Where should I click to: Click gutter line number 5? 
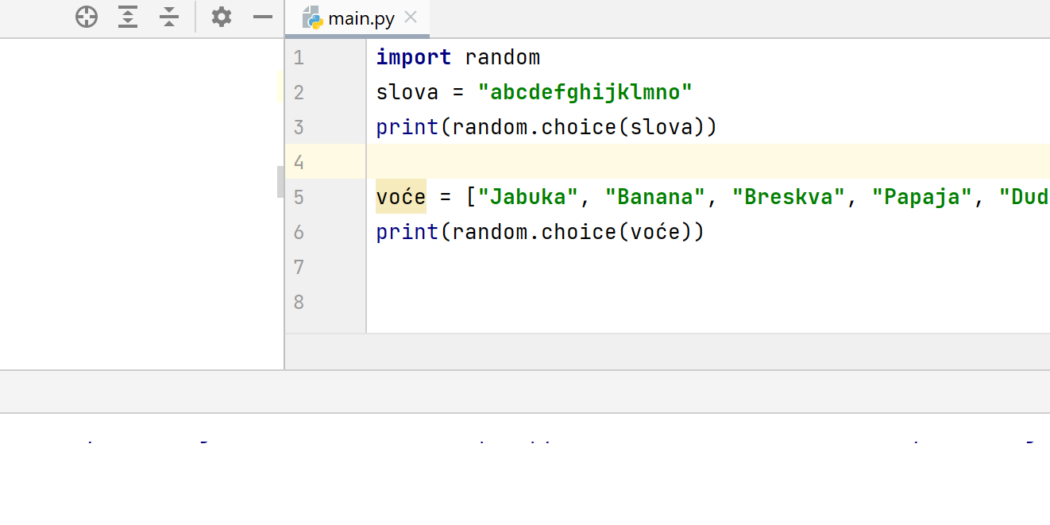click(299, 197)
